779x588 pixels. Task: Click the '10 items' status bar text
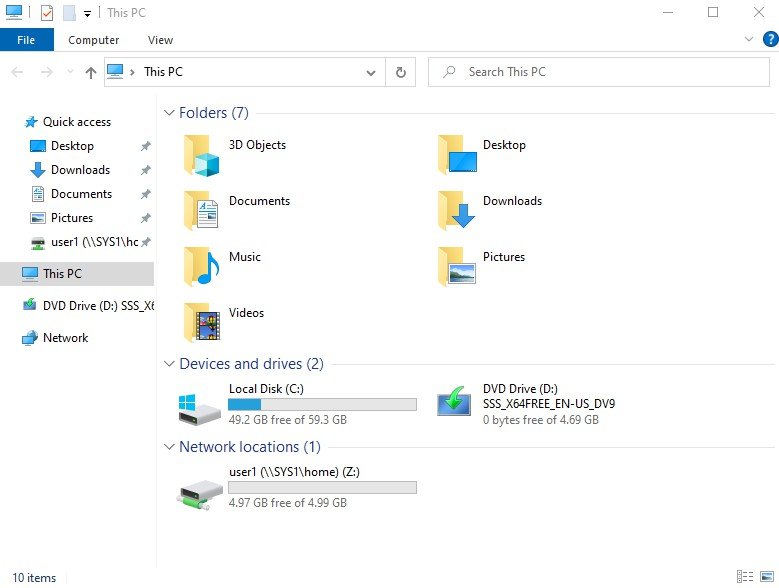point(34,578)
